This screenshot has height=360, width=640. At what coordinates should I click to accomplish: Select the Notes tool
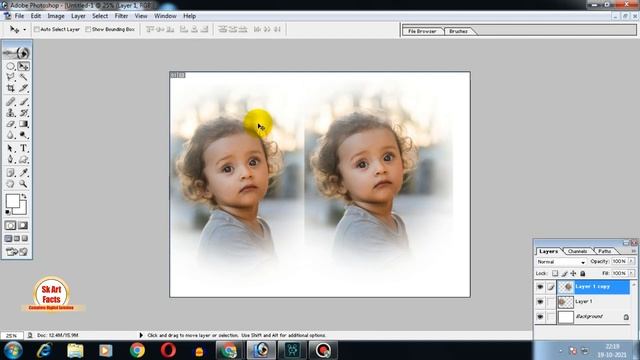[11, 173]
